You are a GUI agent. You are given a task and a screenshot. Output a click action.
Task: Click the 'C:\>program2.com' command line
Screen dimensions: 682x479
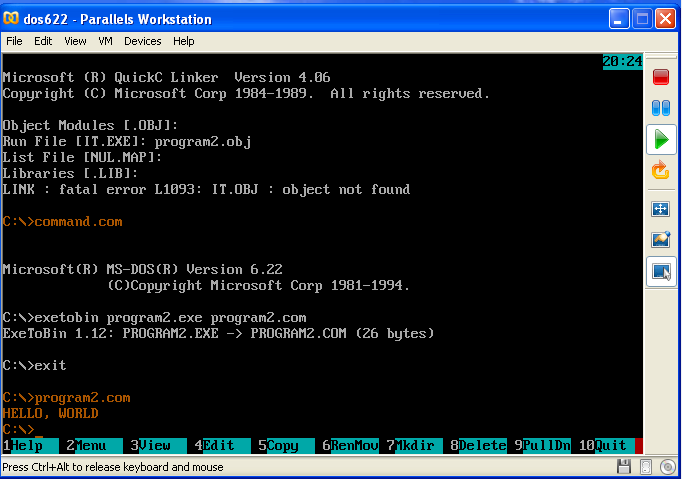pos(67,398)
